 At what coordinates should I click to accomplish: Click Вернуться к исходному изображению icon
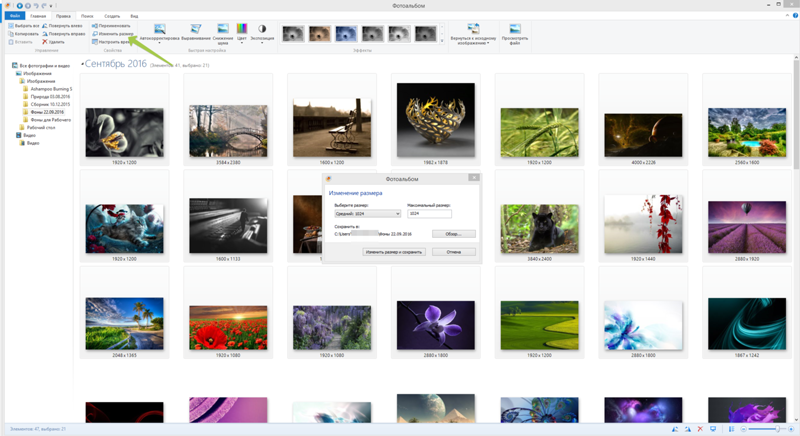click(x=473, y=29)
